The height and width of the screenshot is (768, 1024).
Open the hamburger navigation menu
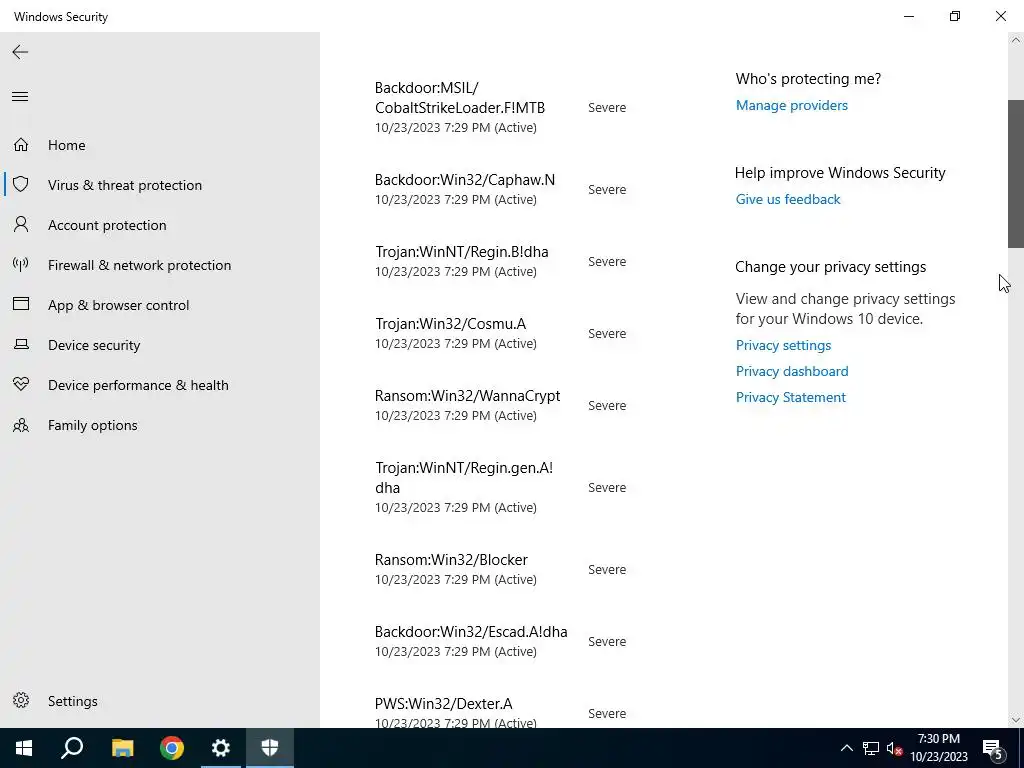click(20, 97)
